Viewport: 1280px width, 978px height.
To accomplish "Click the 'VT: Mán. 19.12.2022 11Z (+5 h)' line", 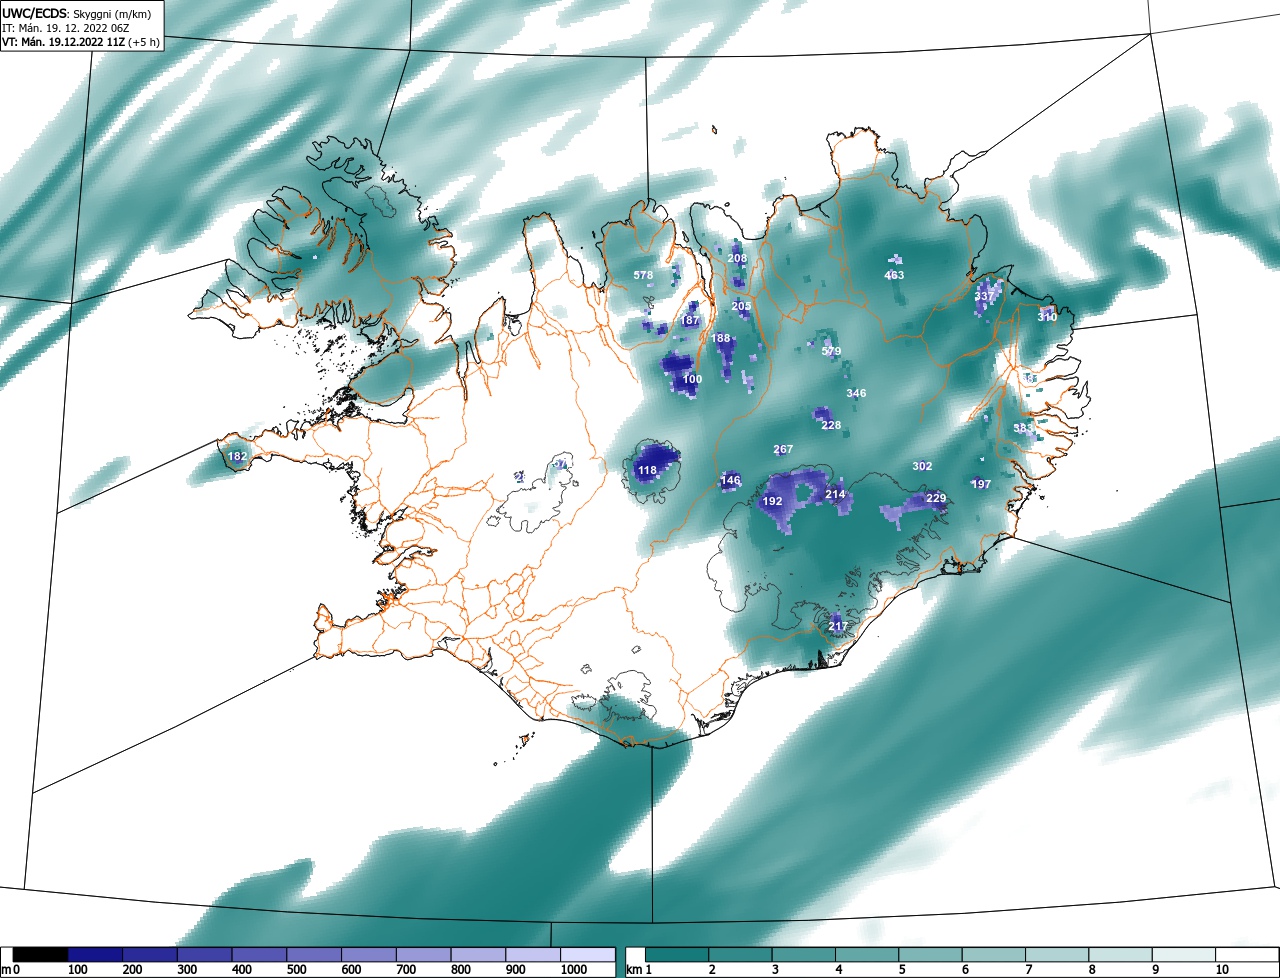I will click(81, 41).
